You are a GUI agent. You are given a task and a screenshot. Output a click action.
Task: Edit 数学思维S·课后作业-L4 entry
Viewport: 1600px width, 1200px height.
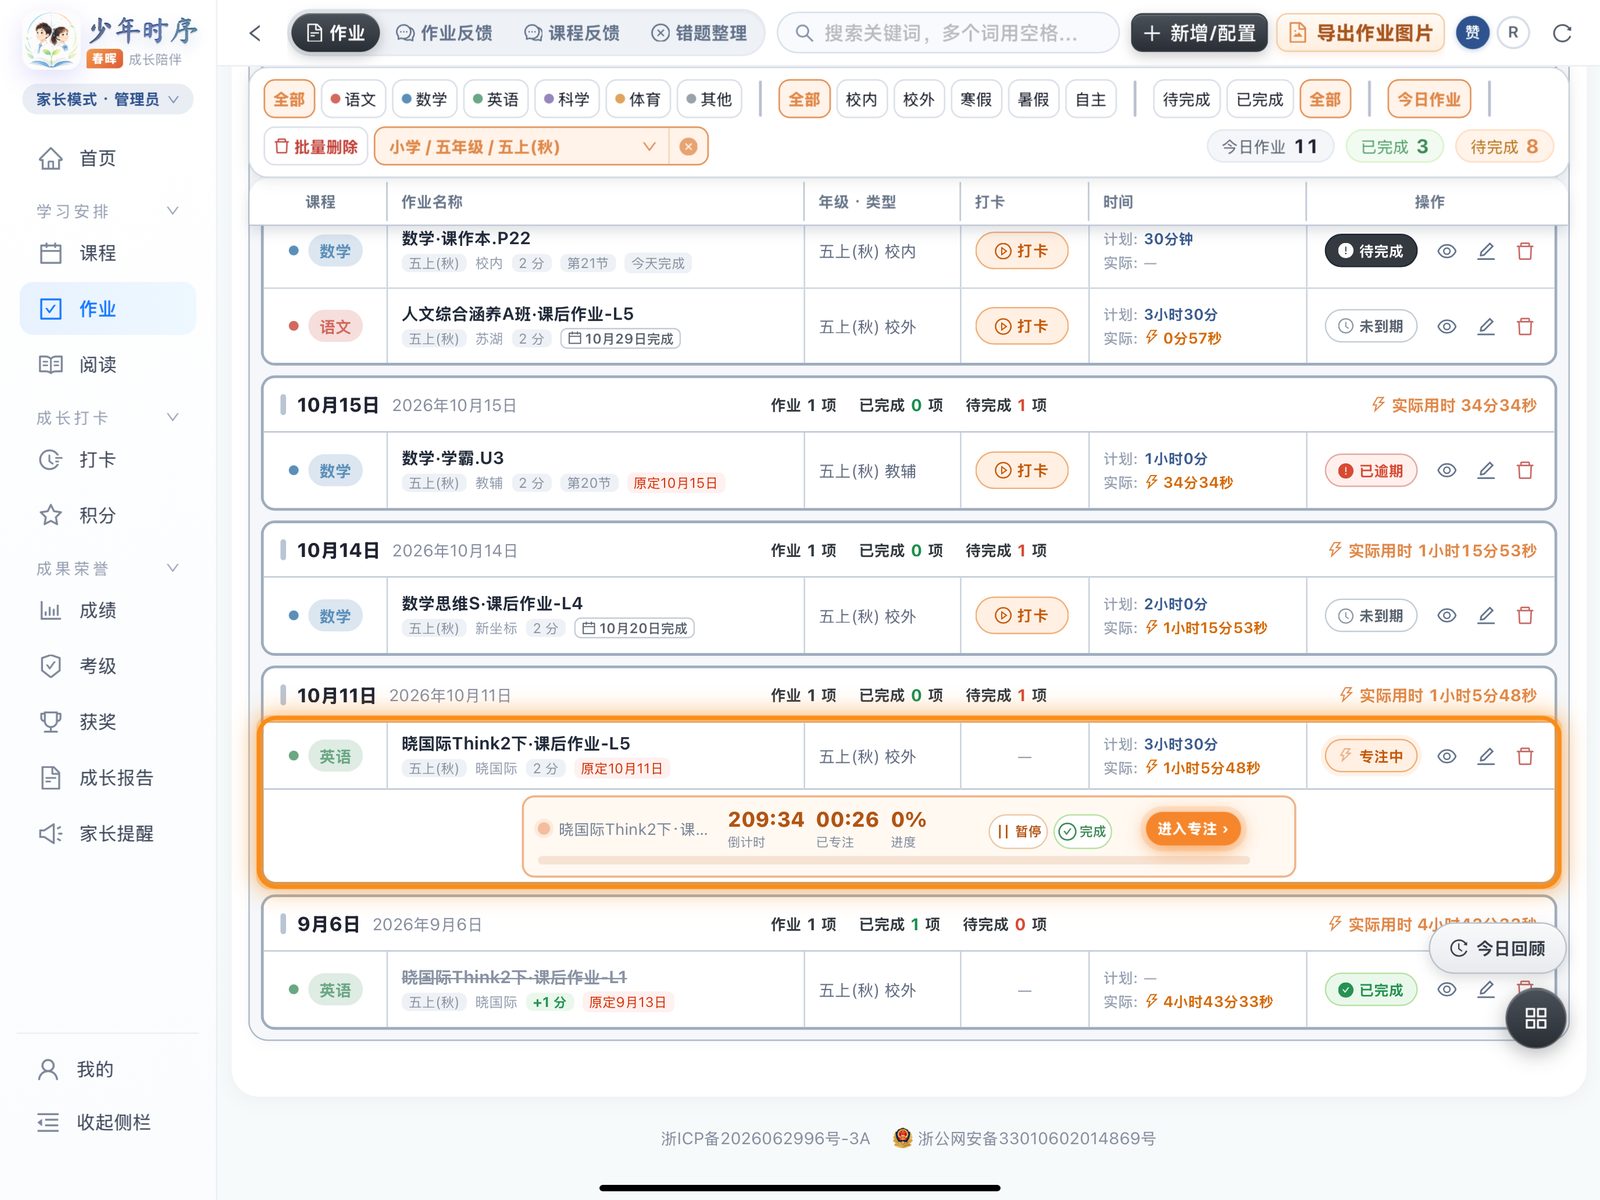pyautogui.click(x=1486, y=615)
